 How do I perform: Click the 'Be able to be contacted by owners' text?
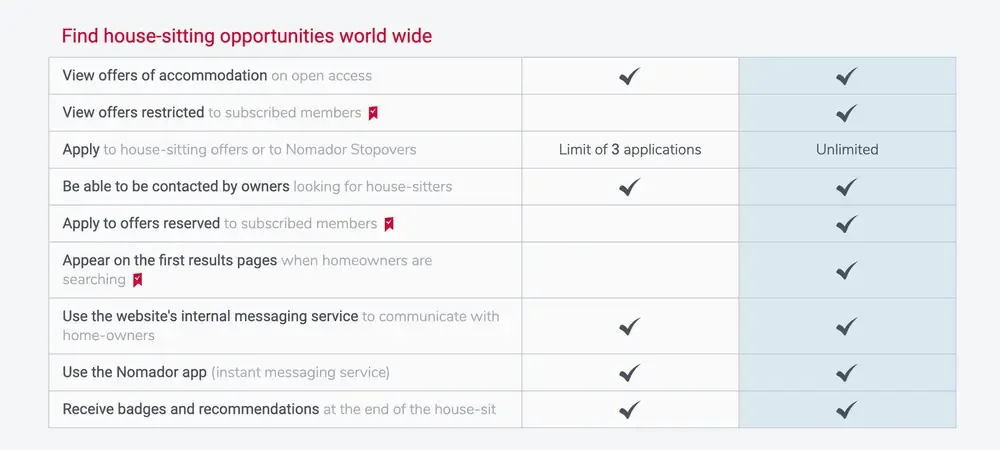(x=176, y=187)
